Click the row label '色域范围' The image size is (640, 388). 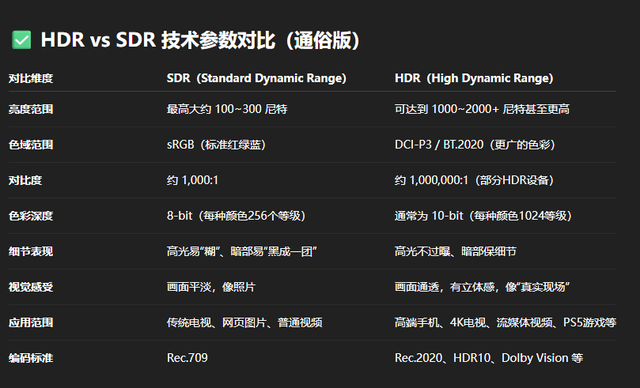(31, 145)
